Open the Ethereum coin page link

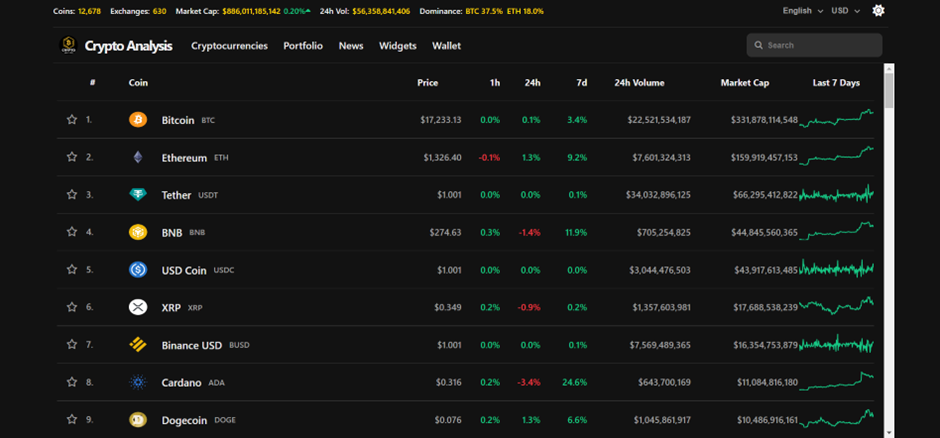tap(184, 158)
